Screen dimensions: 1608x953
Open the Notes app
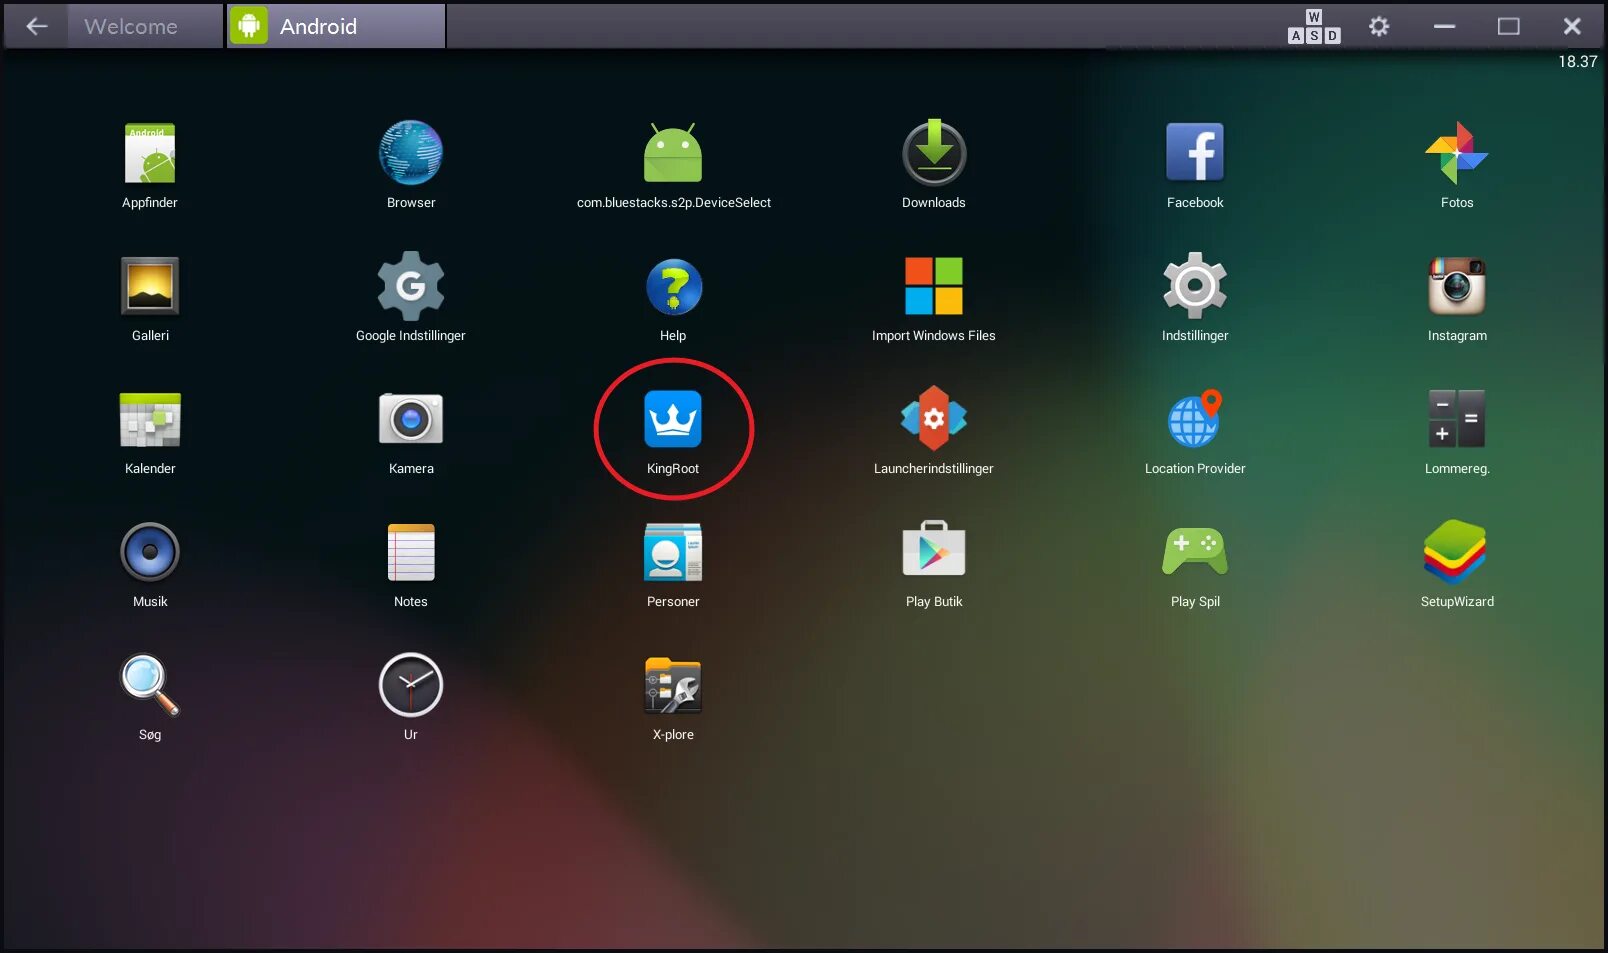411,552
